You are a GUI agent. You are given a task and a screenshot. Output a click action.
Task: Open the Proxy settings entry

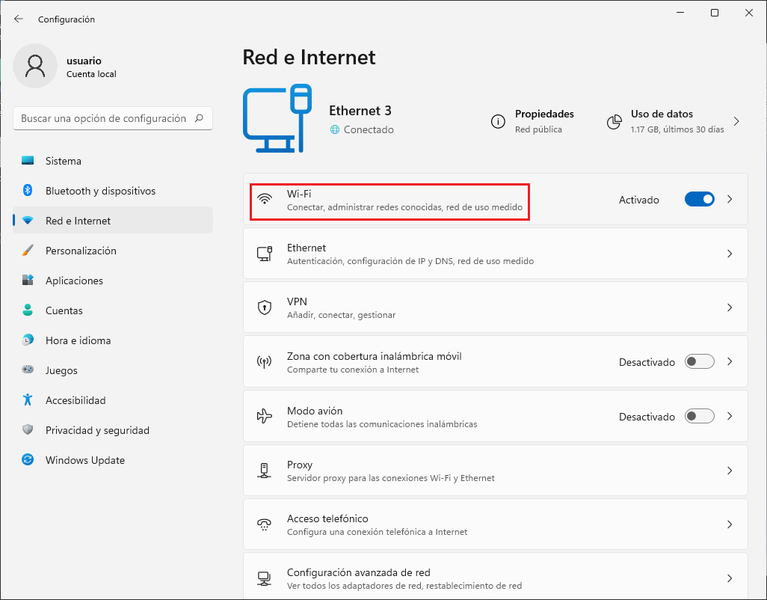coord(495,470)
